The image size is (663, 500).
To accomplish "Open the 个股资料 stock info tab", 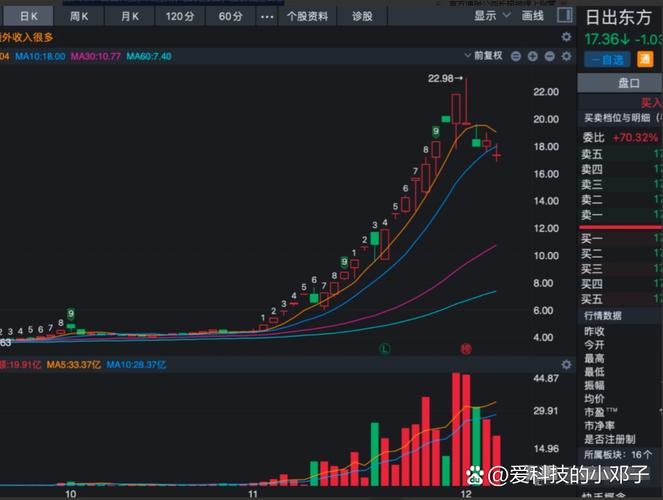I will [x=307, y=16].
